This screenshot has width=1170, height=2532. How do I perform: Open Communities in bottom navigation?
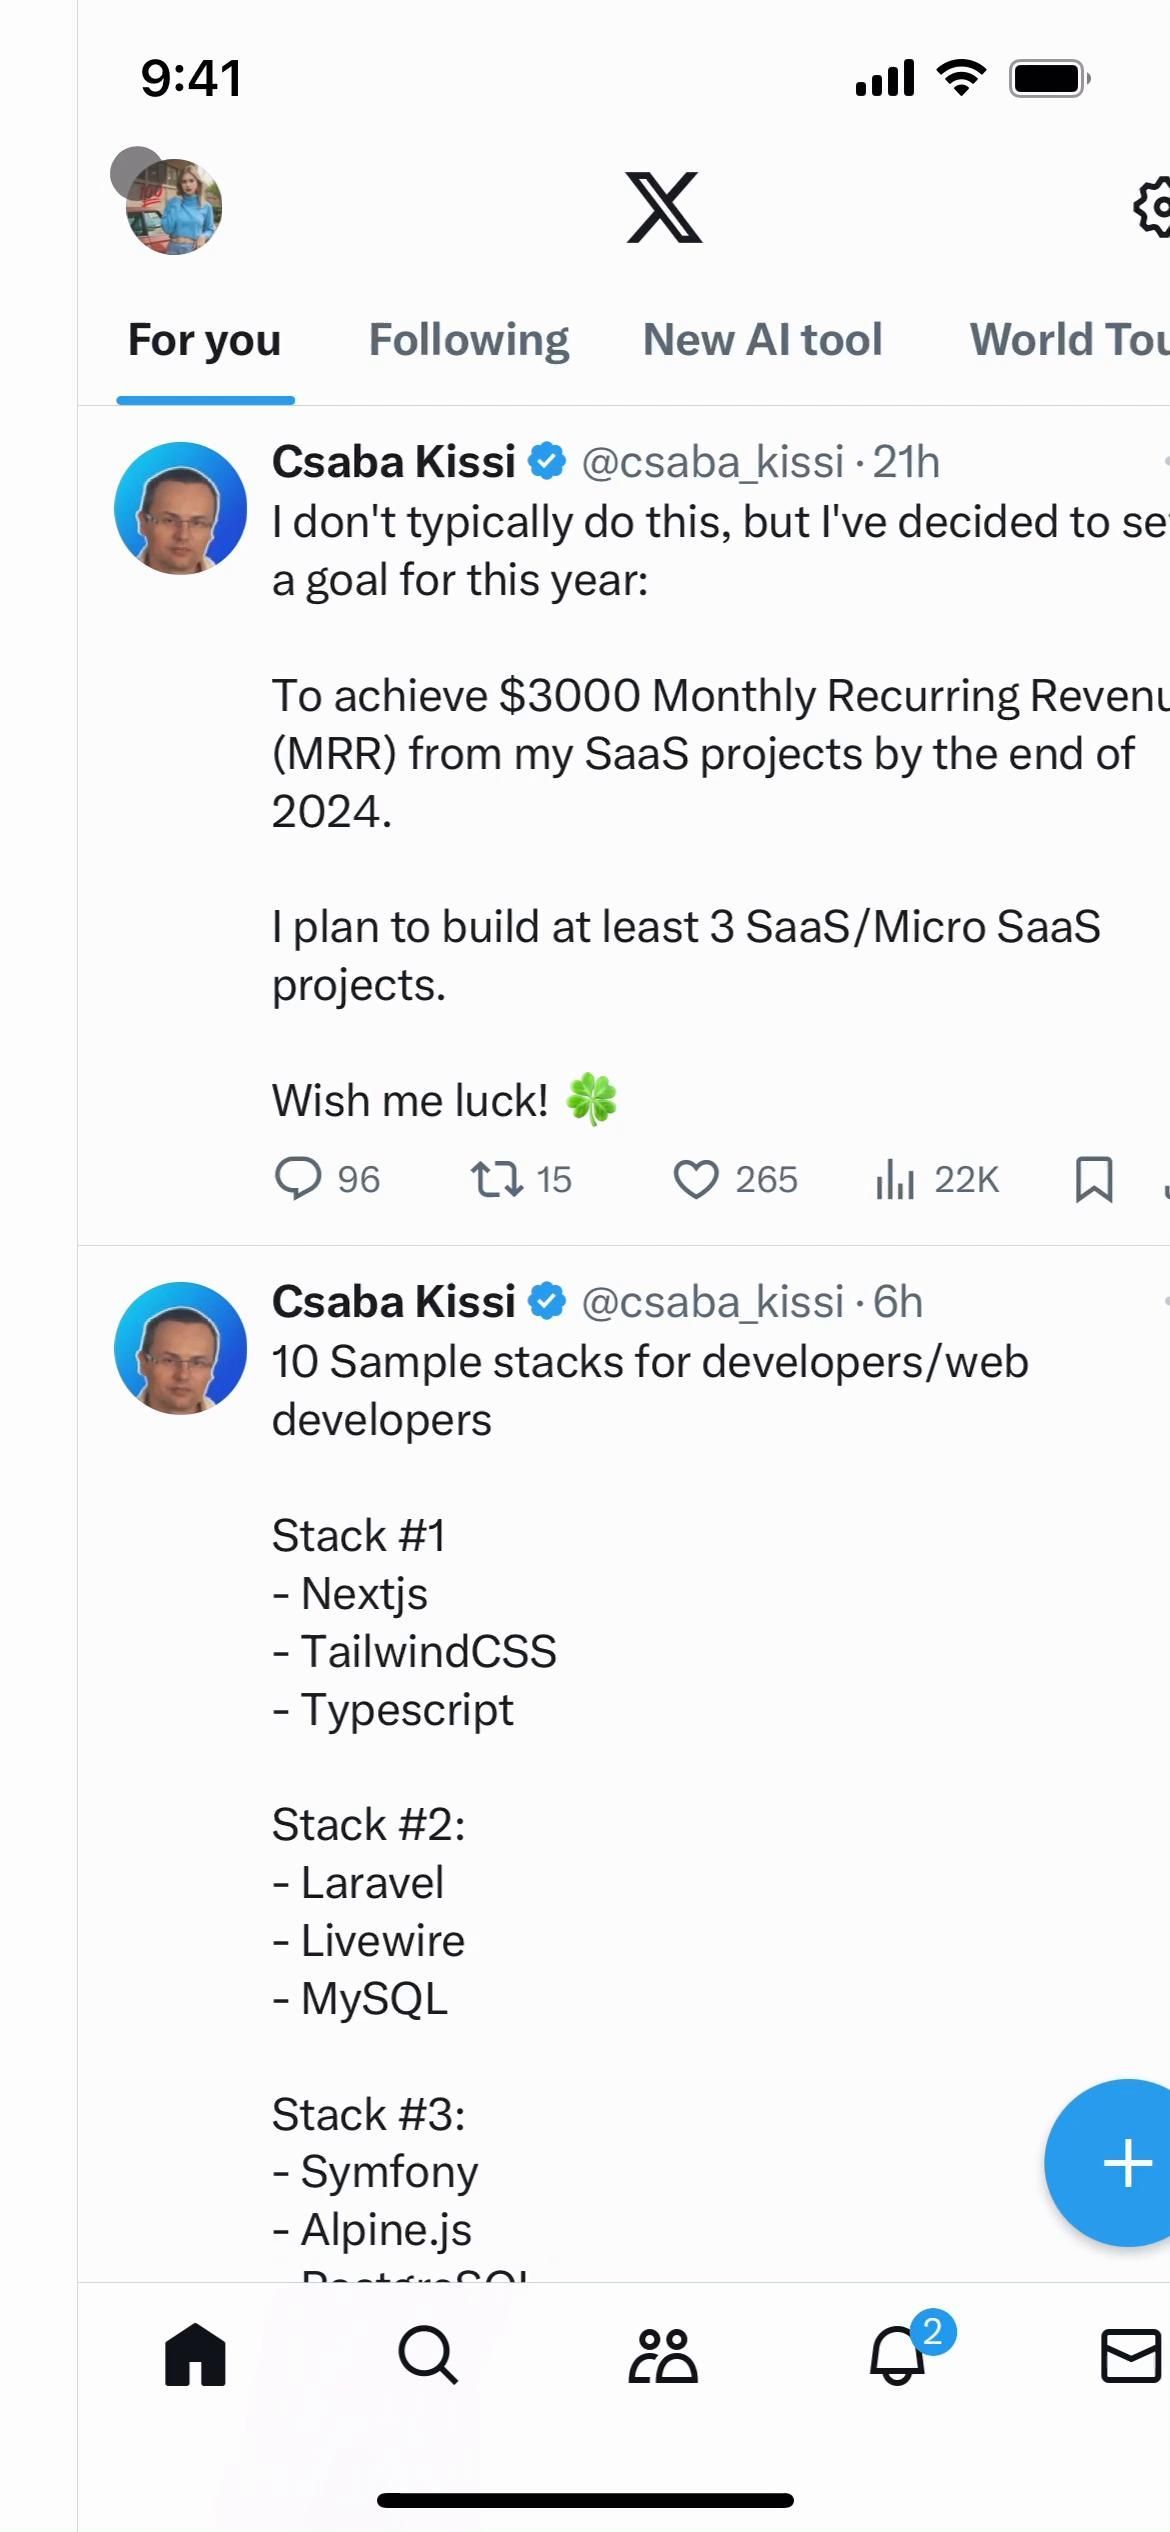[662, 2355]
